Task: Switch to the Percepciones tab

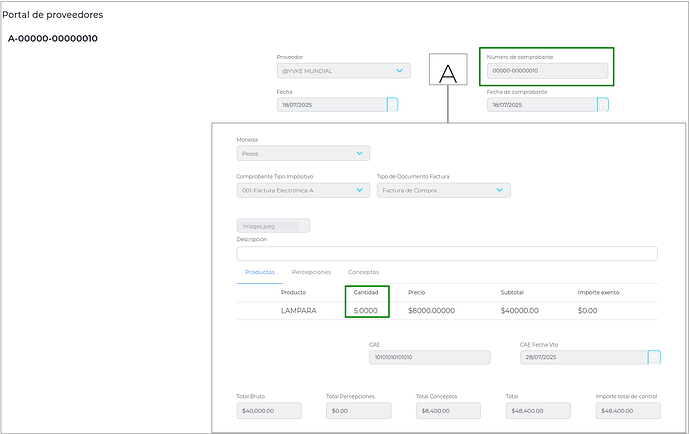Action: pos(311,272)
